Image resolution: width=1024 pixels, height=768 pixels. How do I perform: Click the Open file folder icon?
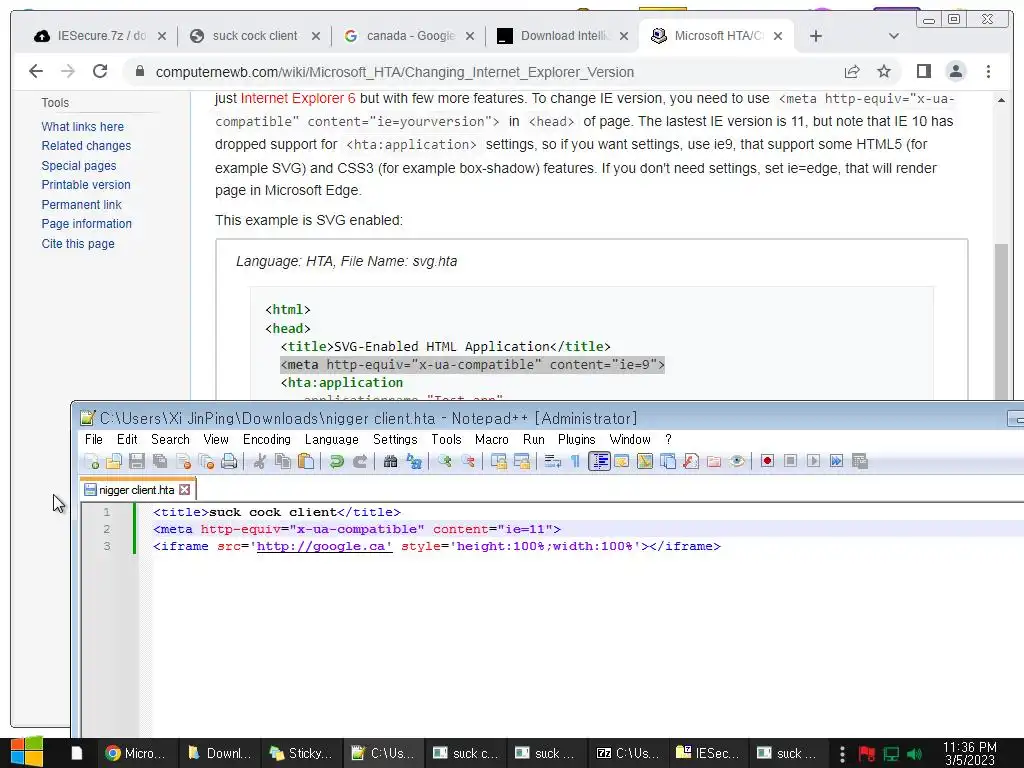(114, 462)
